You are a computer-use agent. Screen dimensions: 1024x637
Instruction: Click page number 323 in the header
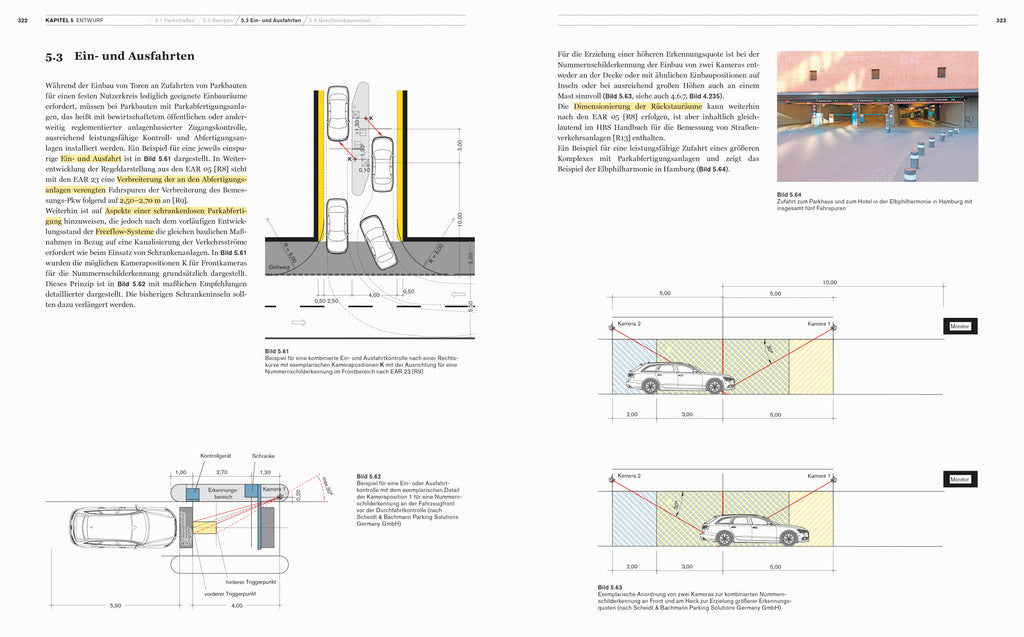tap(1000, 20)
